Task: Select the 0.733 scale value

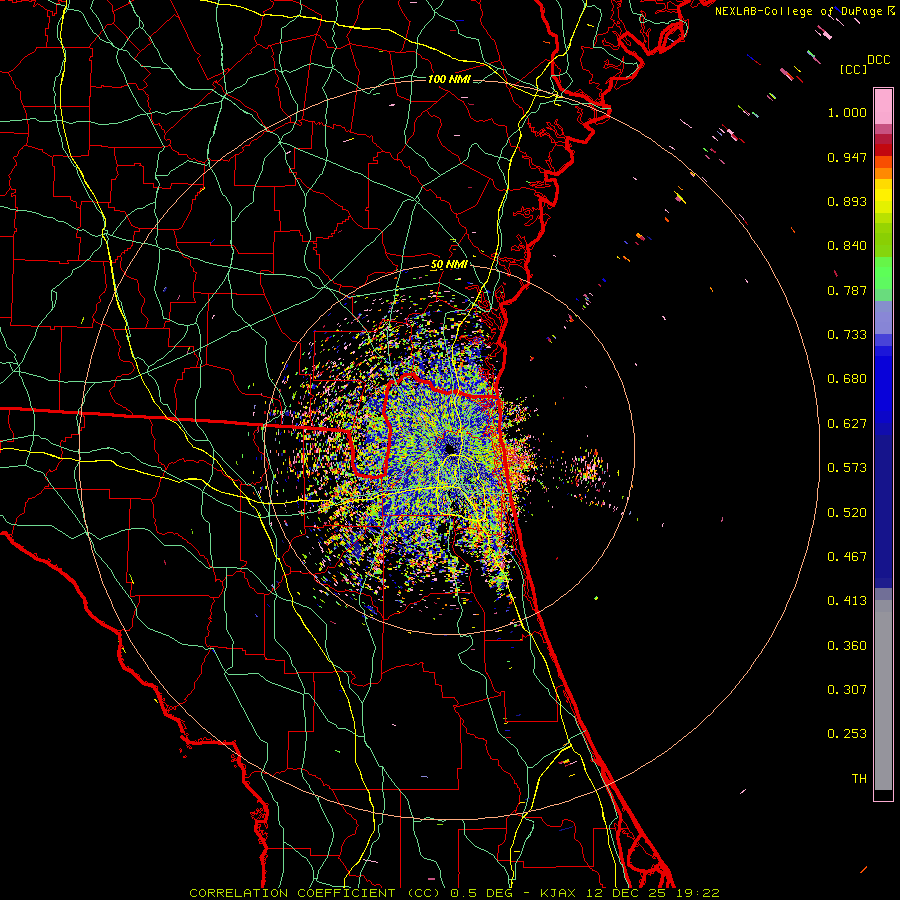Action: (x=847, y=335)
